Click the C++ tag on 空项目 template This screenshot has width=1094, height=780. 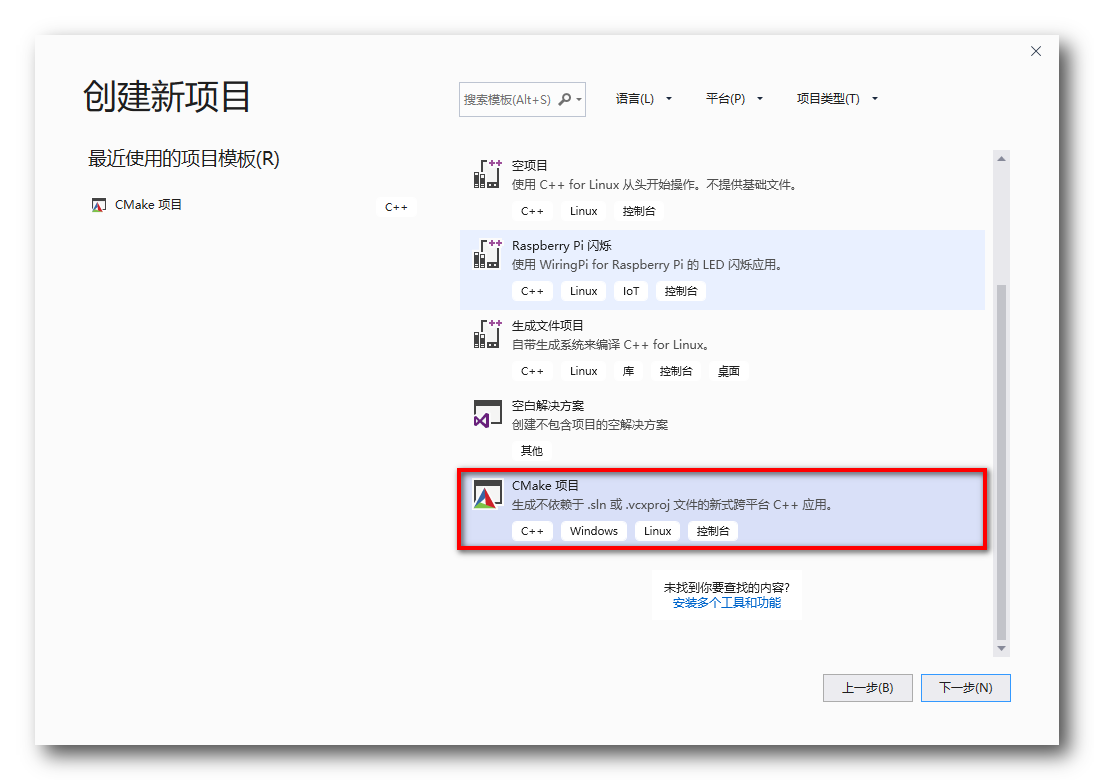pos(532,211)
